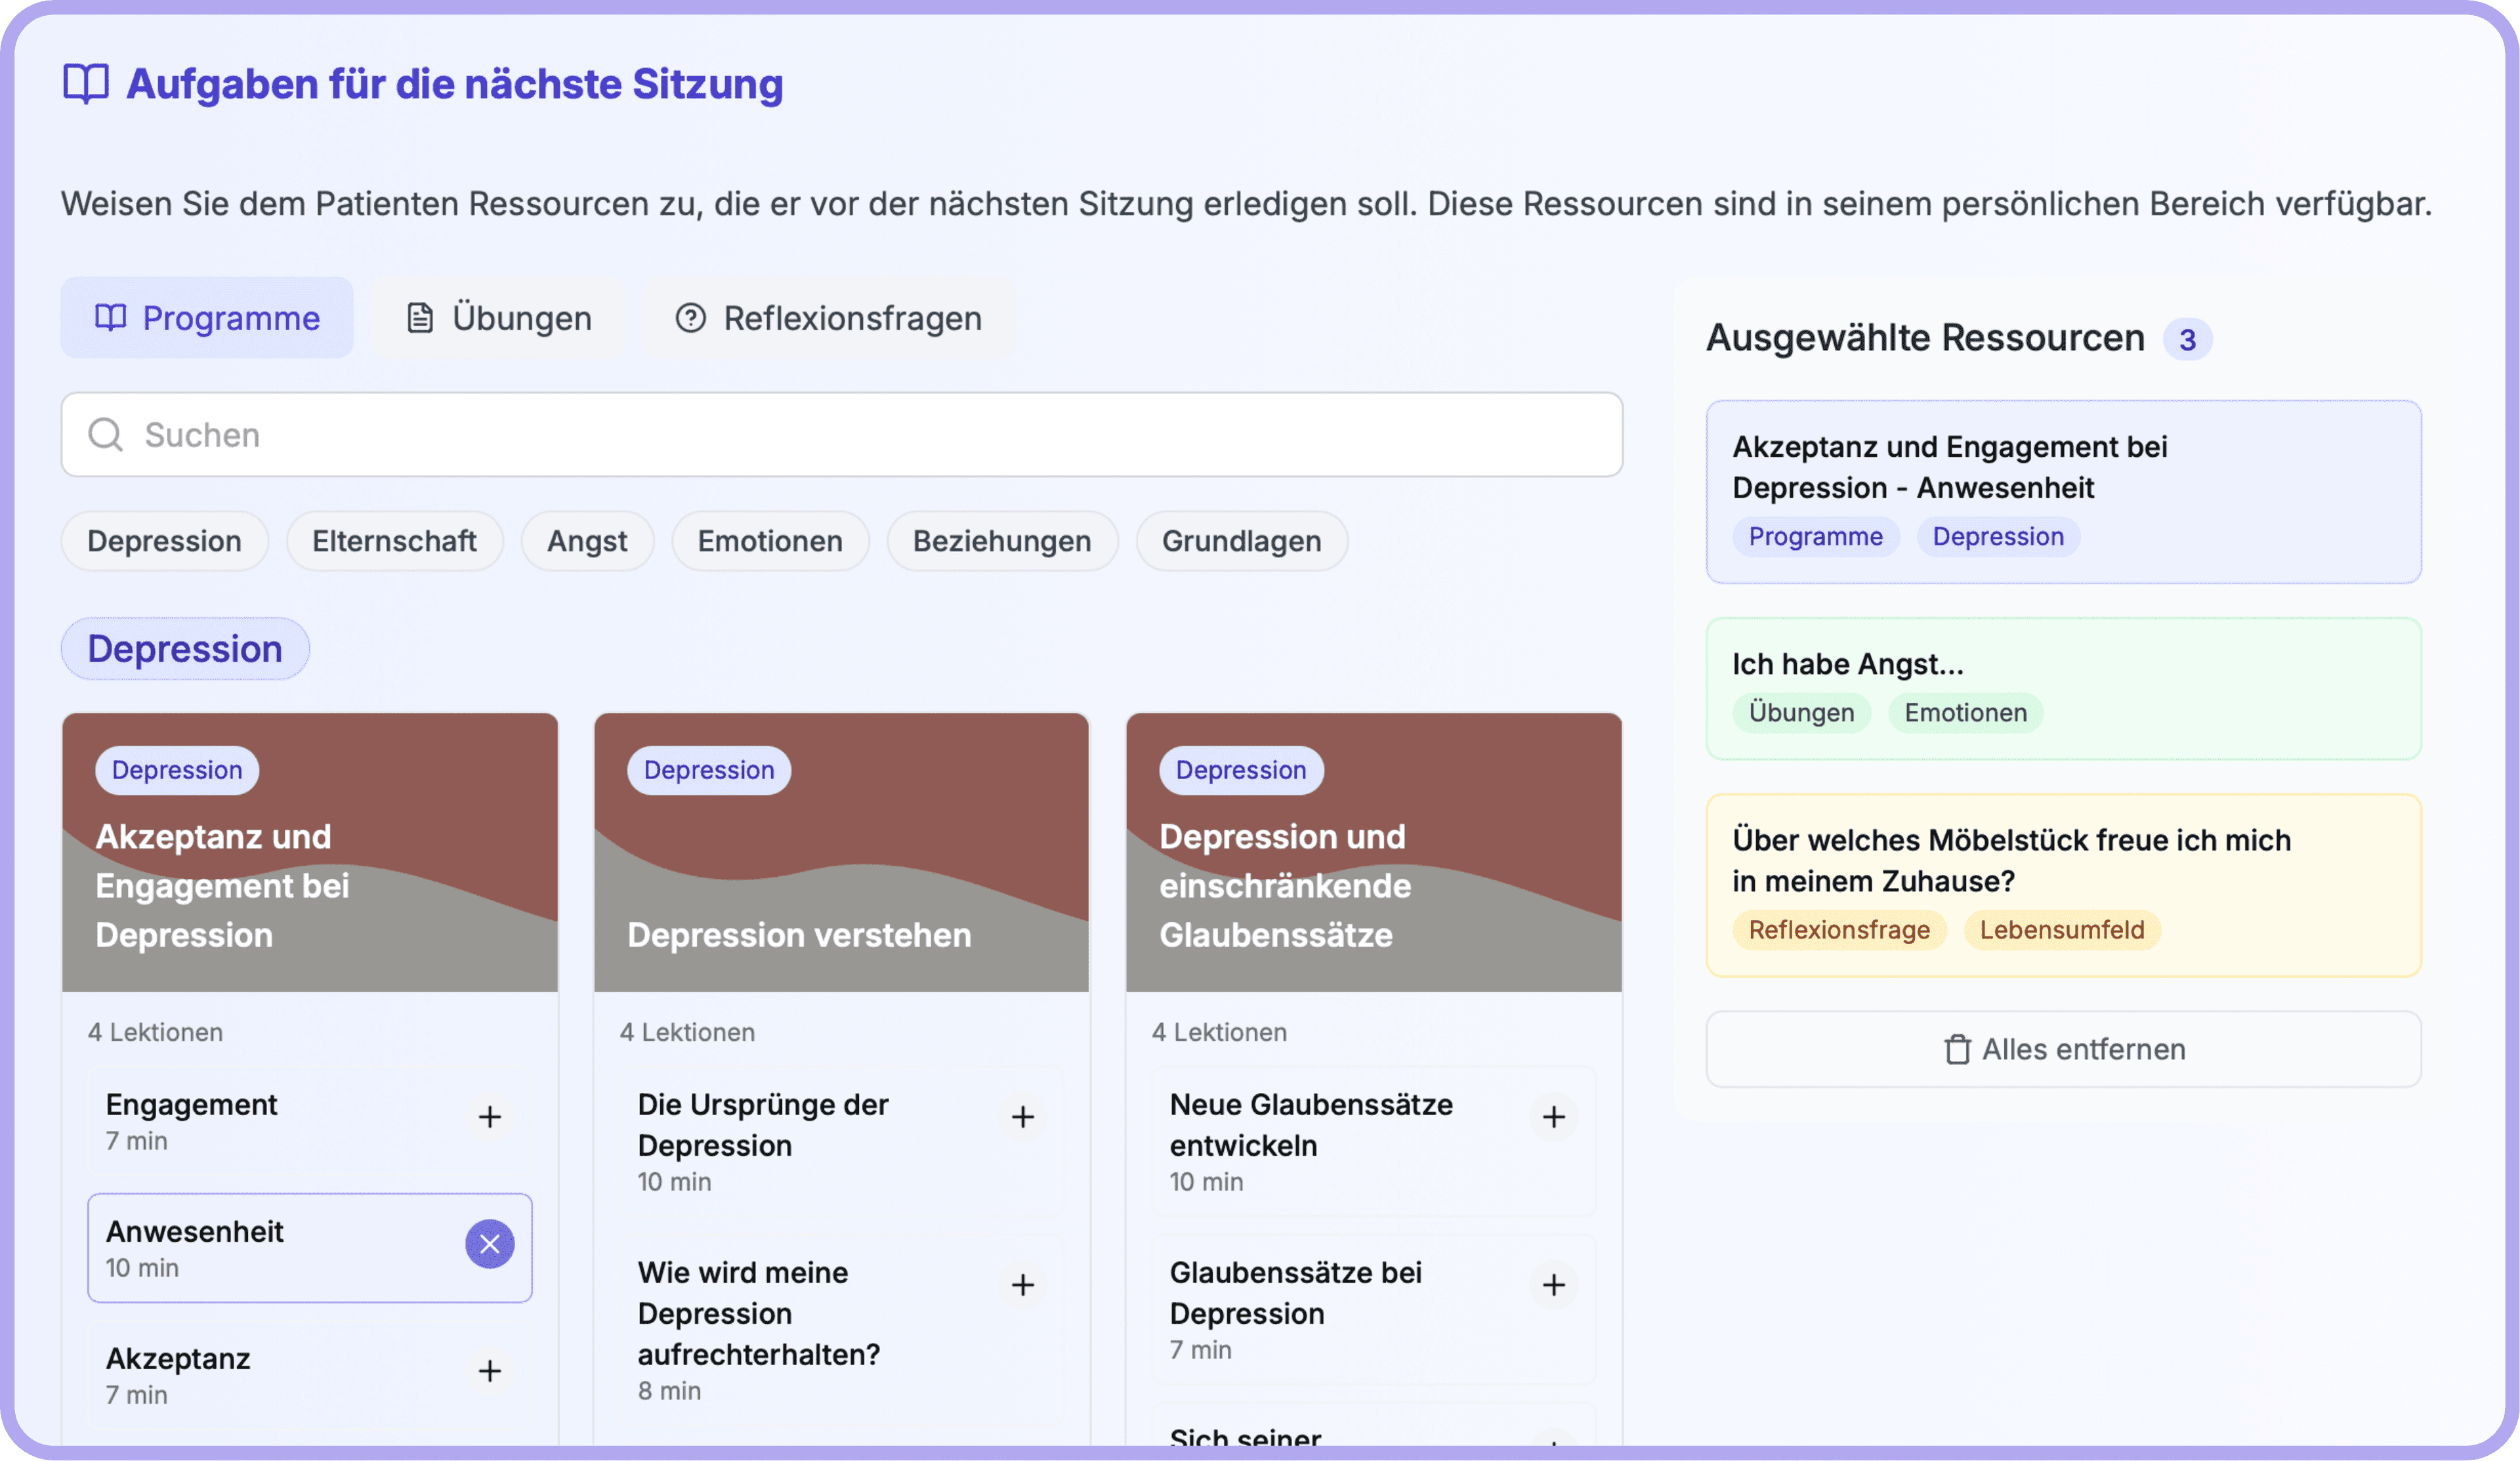Add Neue Glaubenssätze entwickeln lesson
Image resolution: width=2520 pixels, height=1461 pixels.
tap(1553, 1117)
